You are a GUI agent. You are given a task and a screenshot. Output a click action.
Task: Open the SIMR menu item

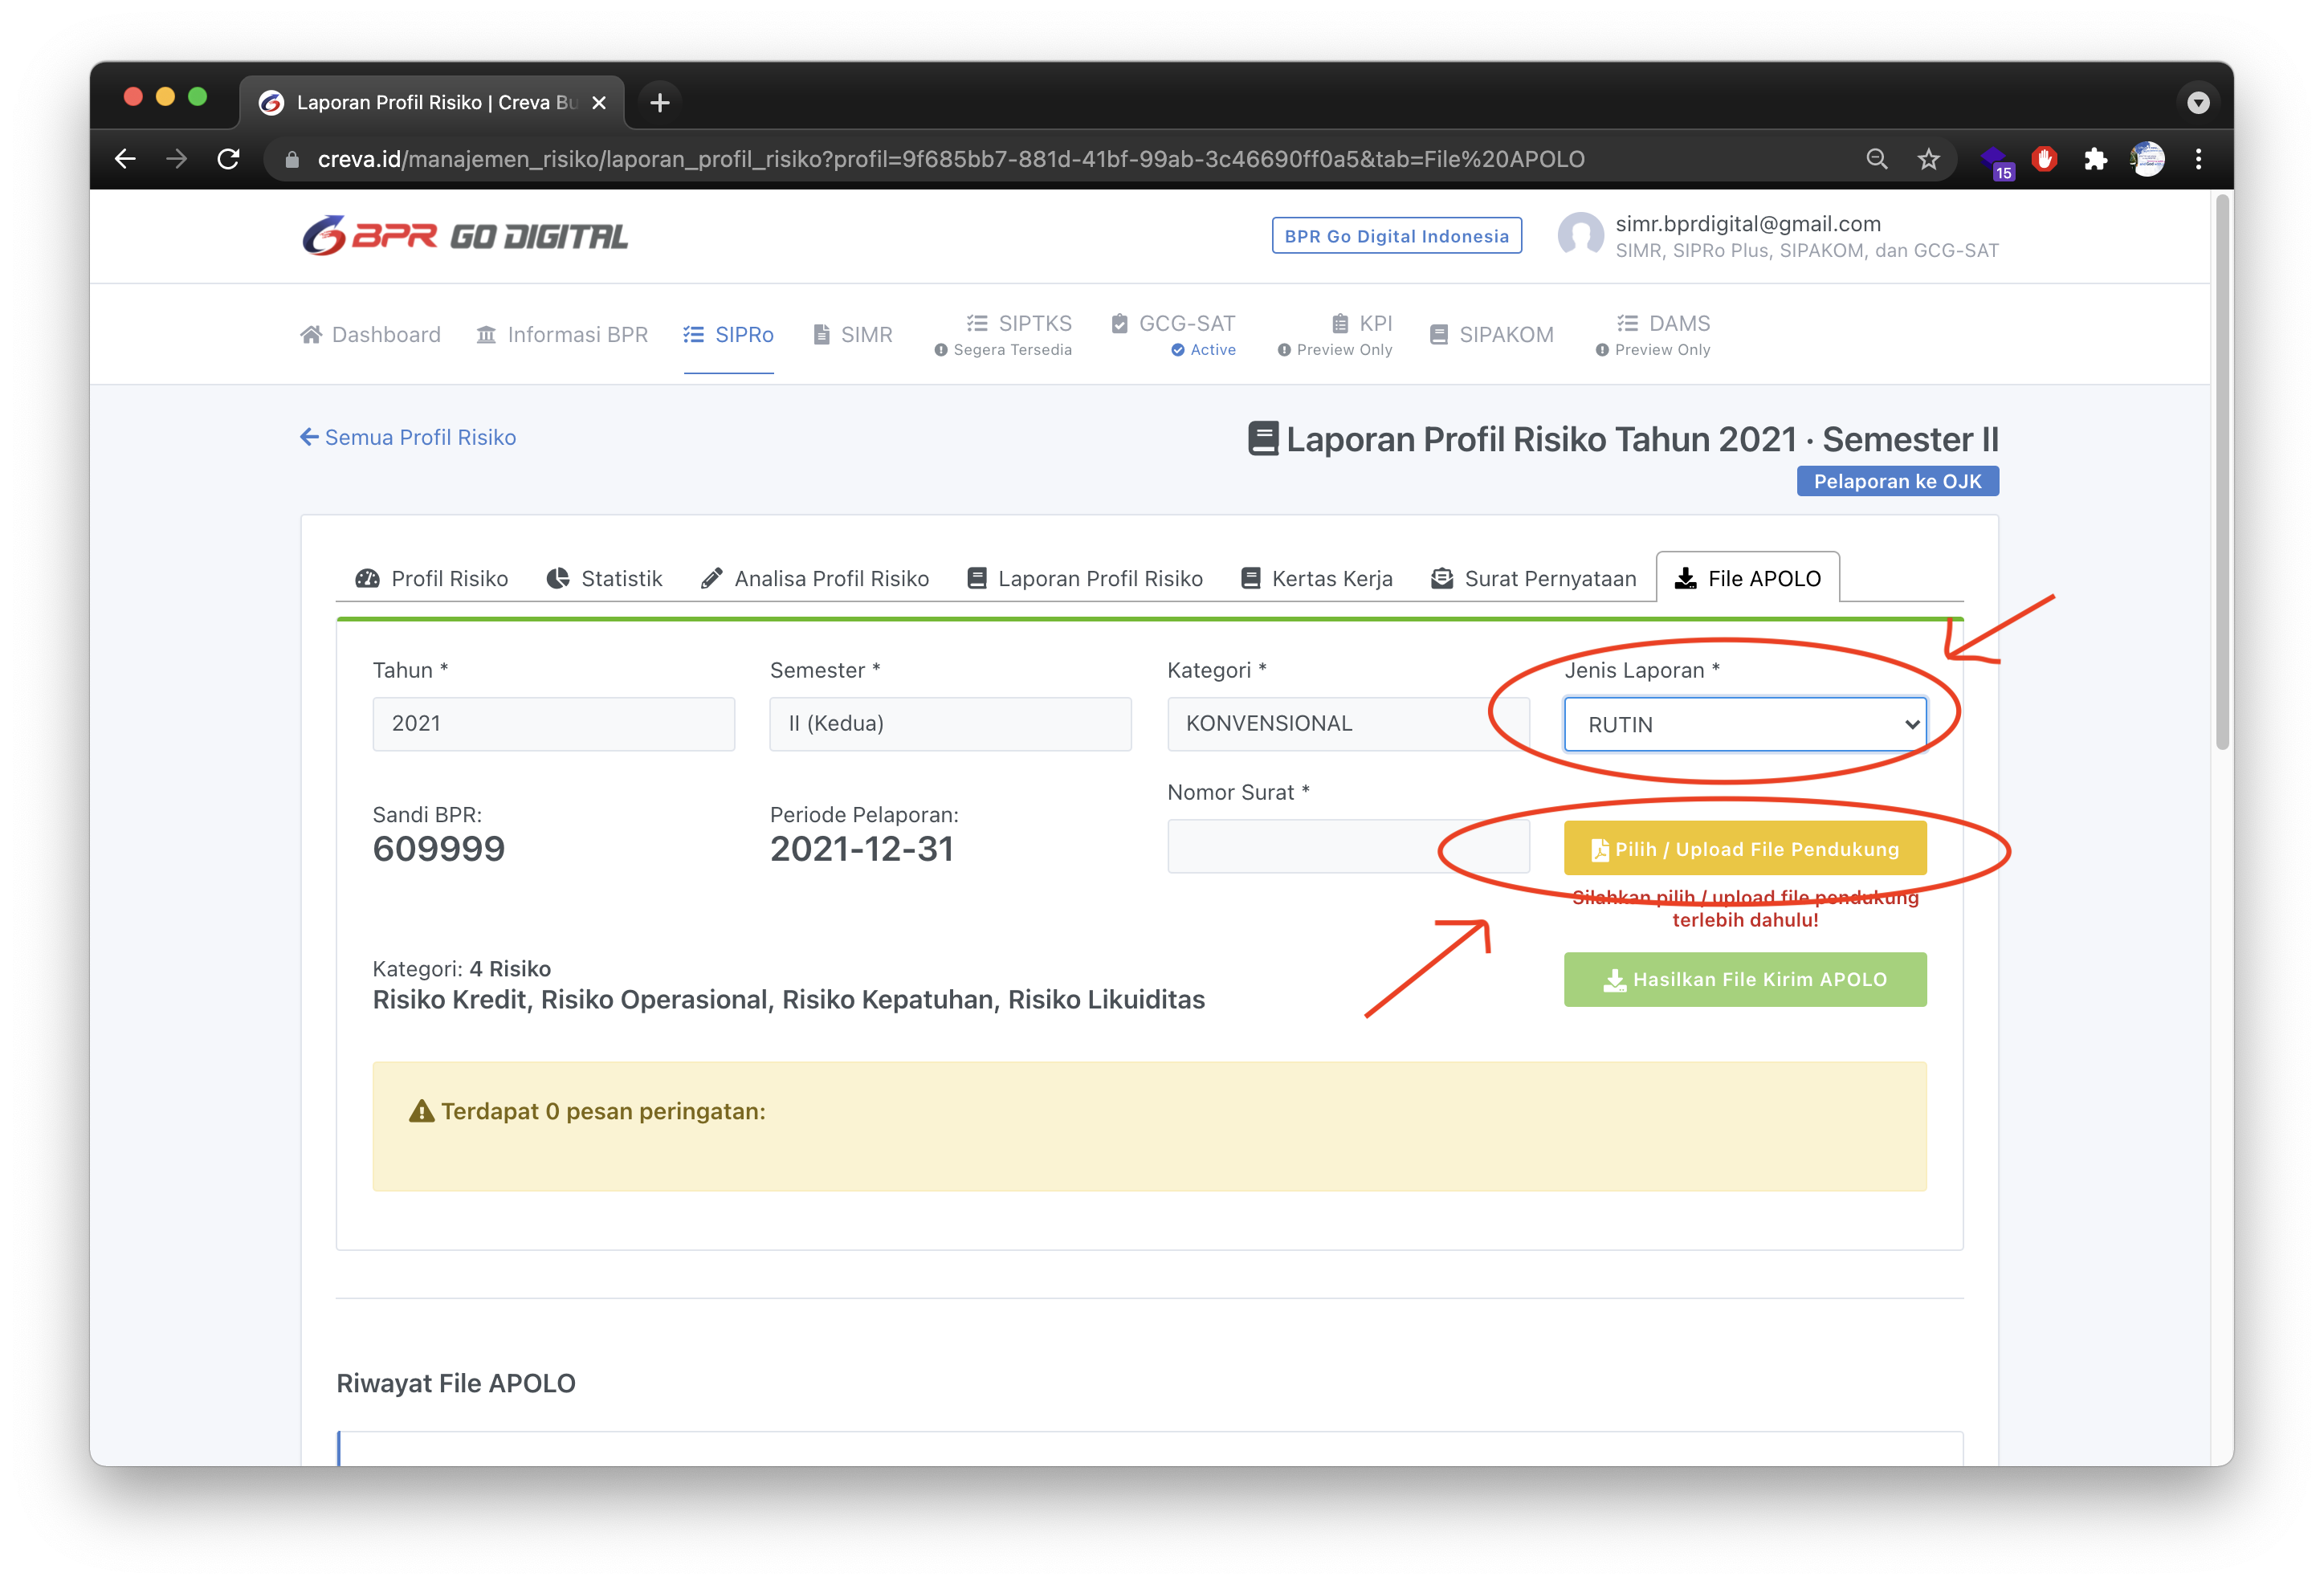click(x=852, y=335)
